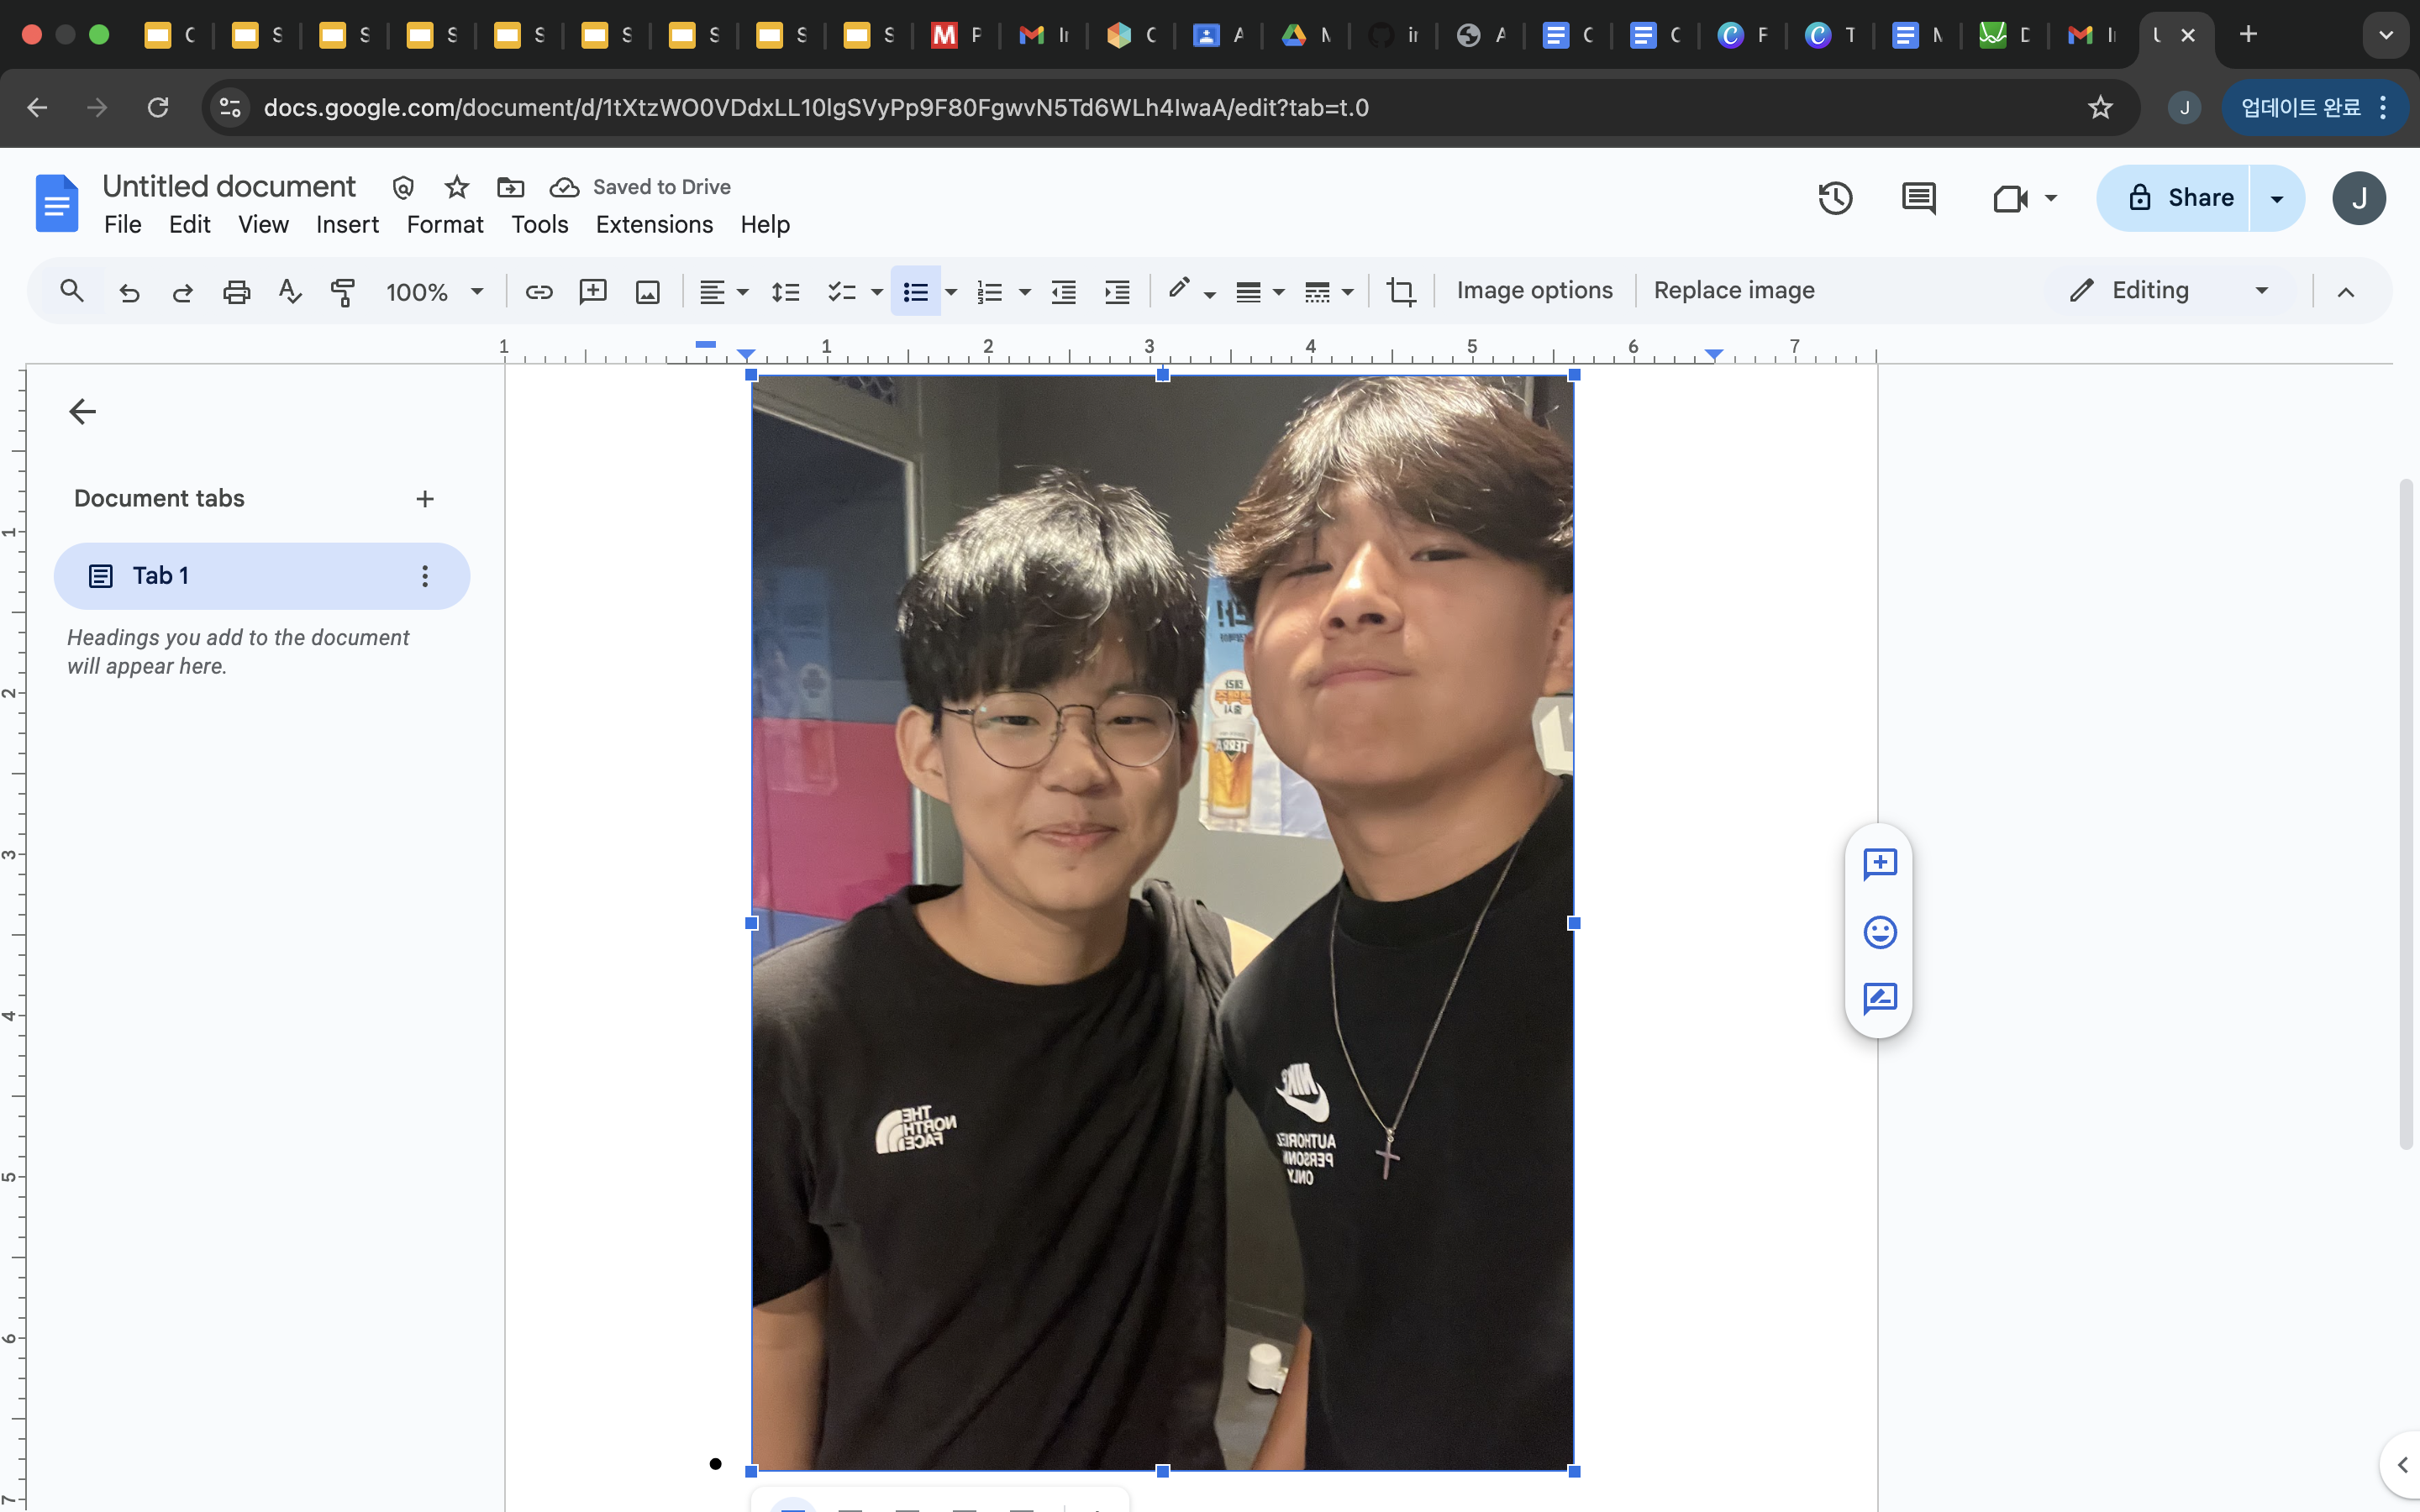Click the add emoji reaction icon

click(1879, 932)
